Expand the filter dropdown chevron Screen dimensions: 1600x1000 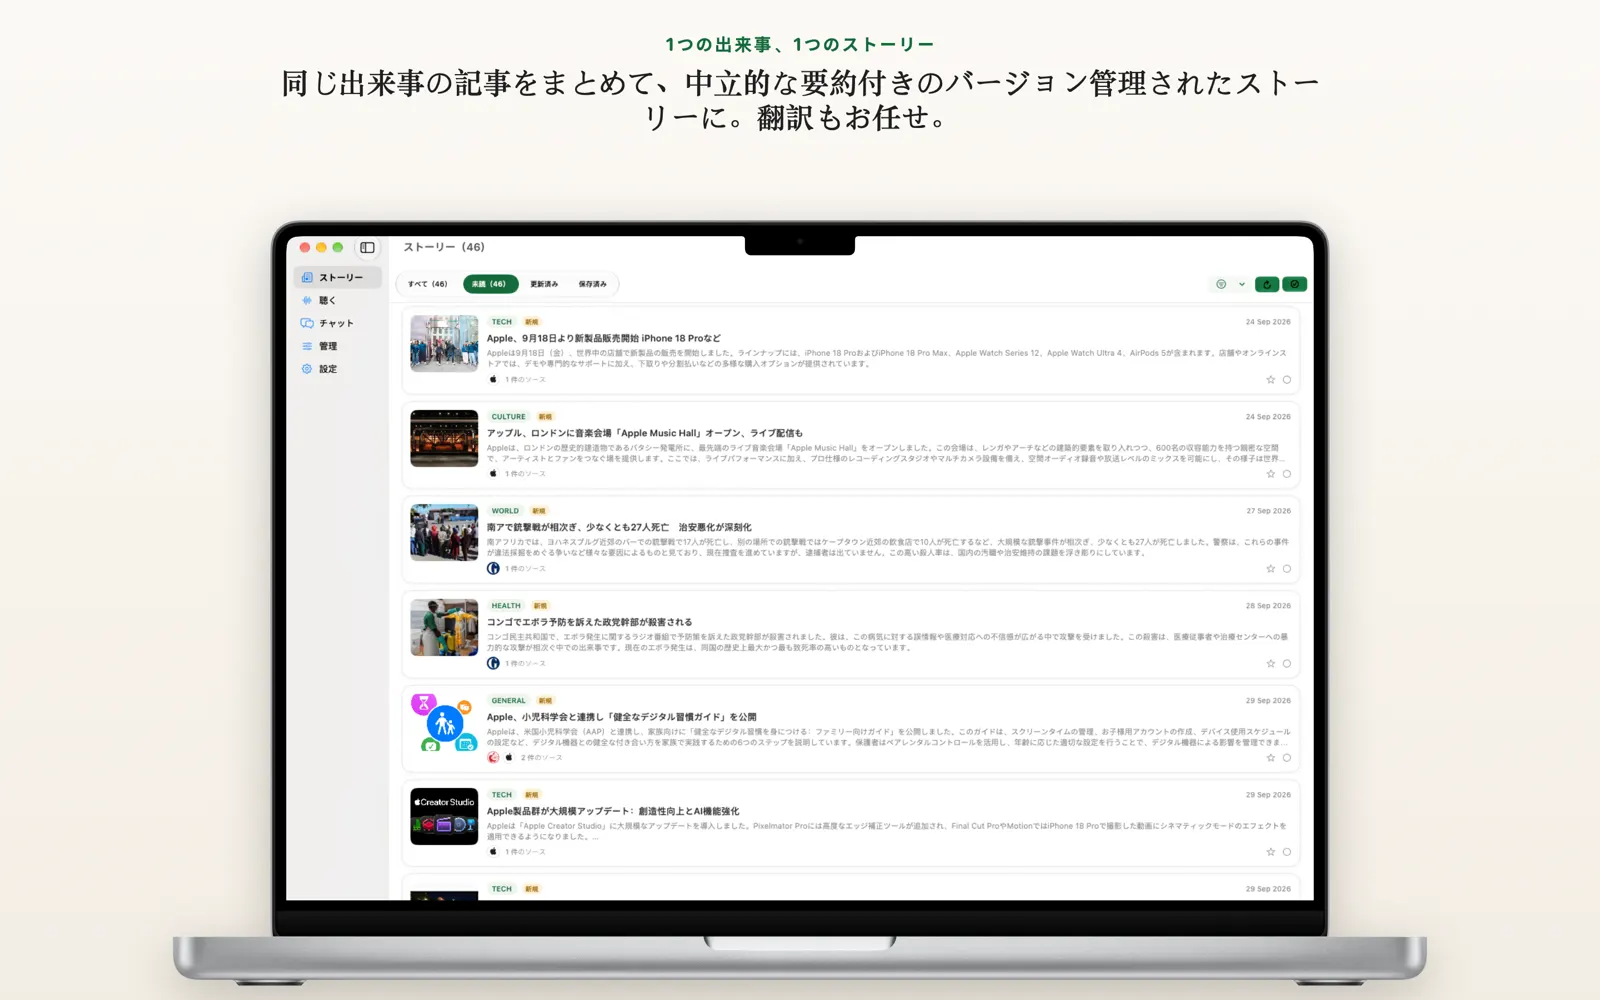[1242, 284]
